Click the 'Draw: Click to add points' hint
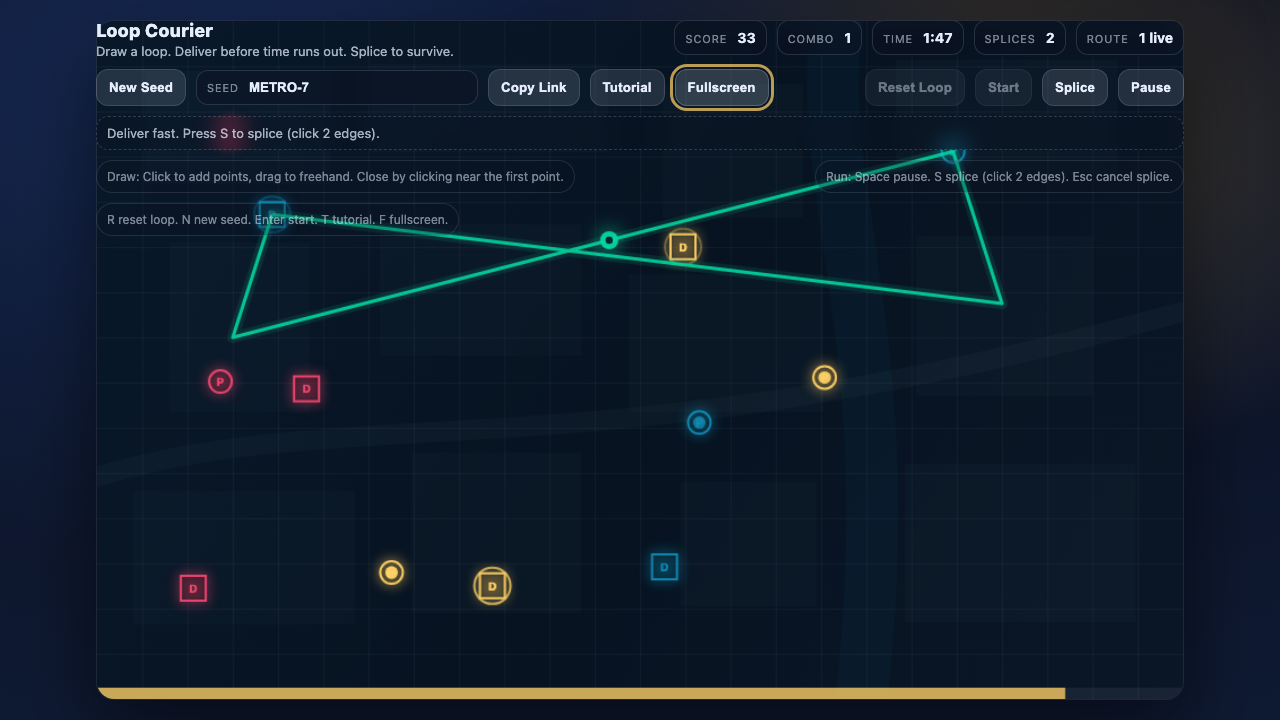This screenshot has width=1280, height=720. (x=335, y=177)
